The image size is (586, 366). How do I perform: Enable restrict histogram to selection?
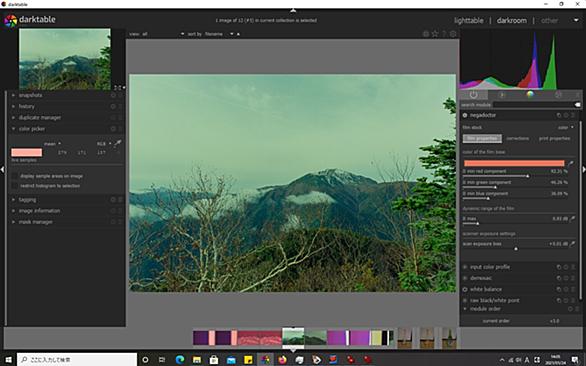[x=15, y=186]
